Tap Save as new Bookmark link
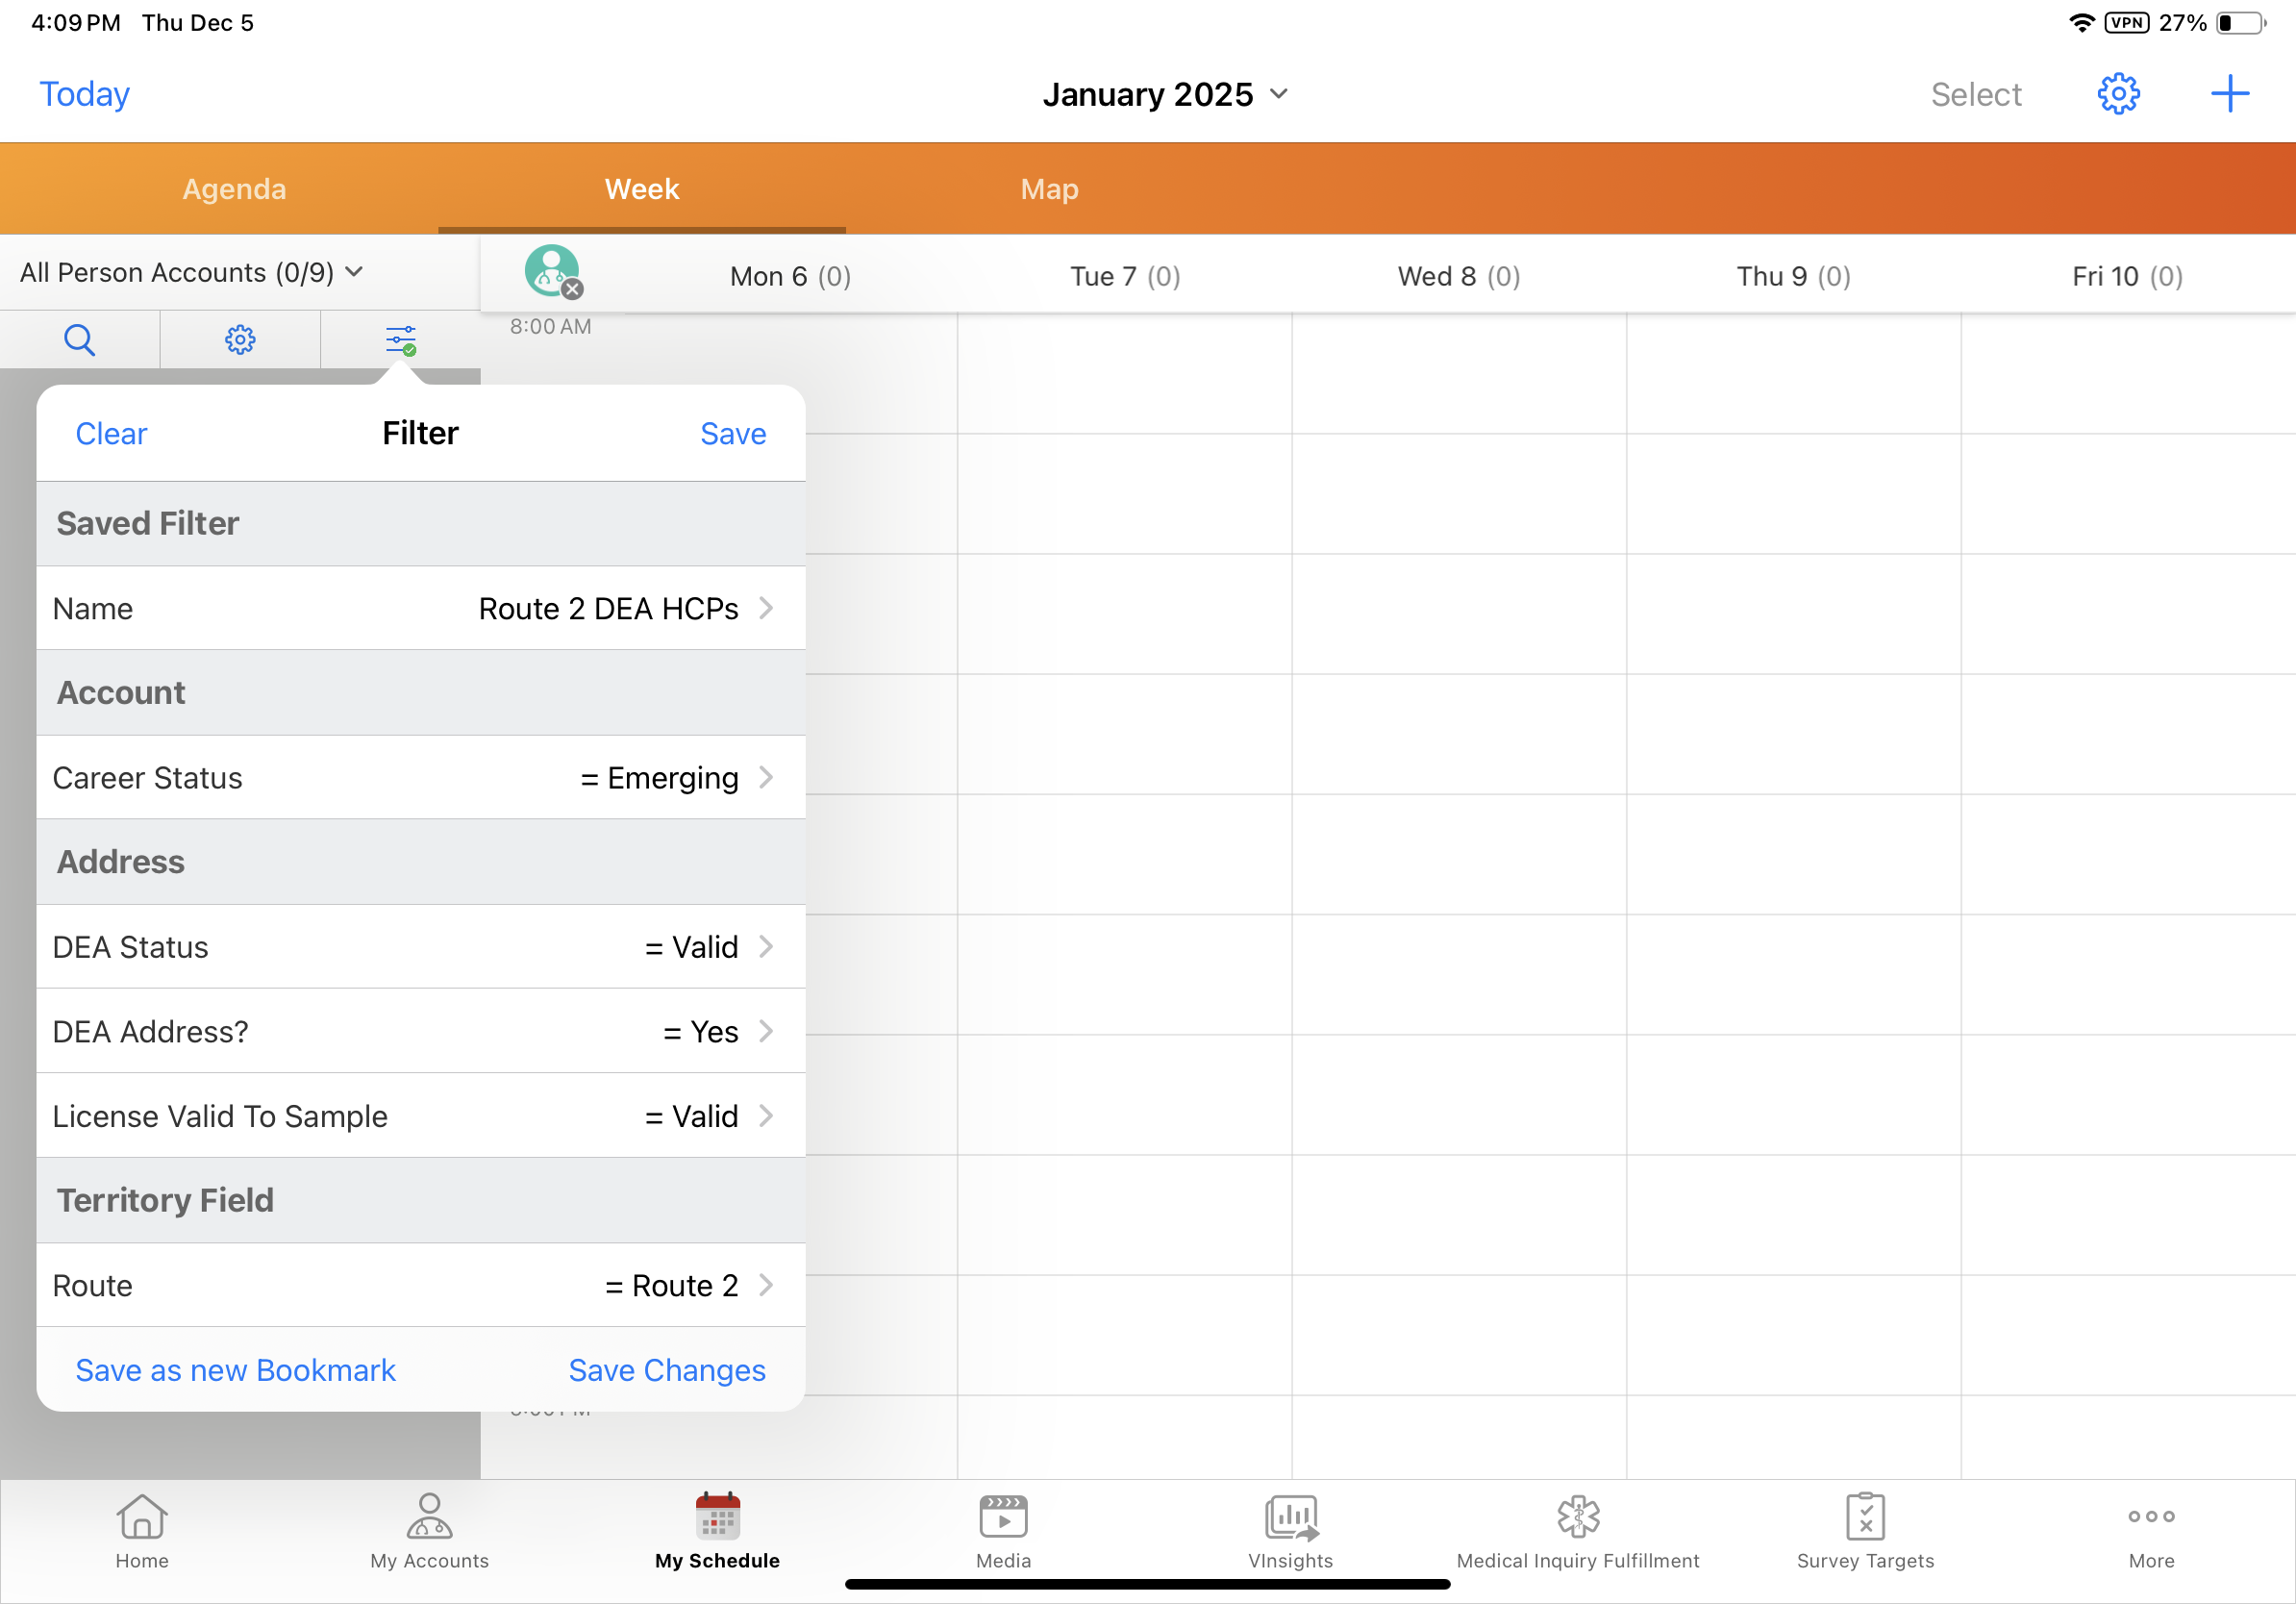 click(x=235, y=1370)
